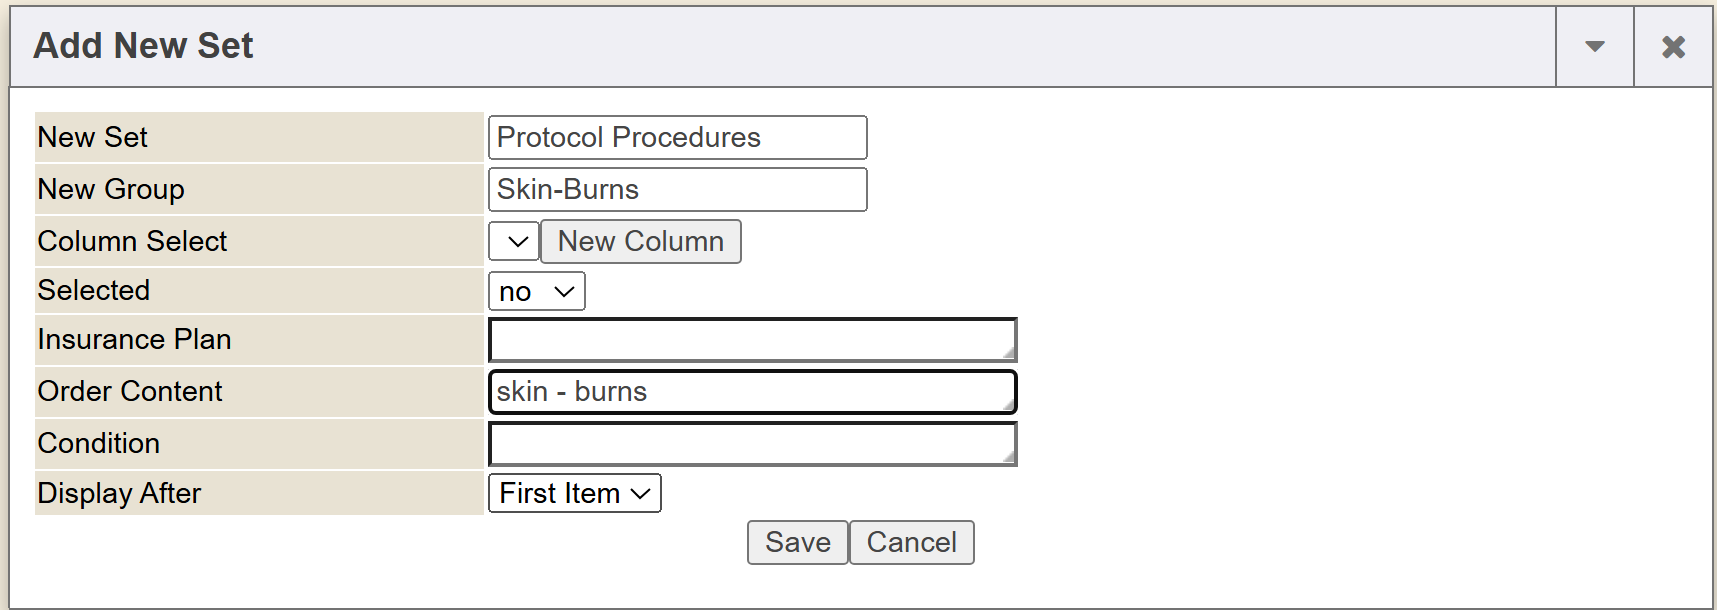Click the New Set text field
Viewport: 1717px width, 610px height.
(677, 138)
